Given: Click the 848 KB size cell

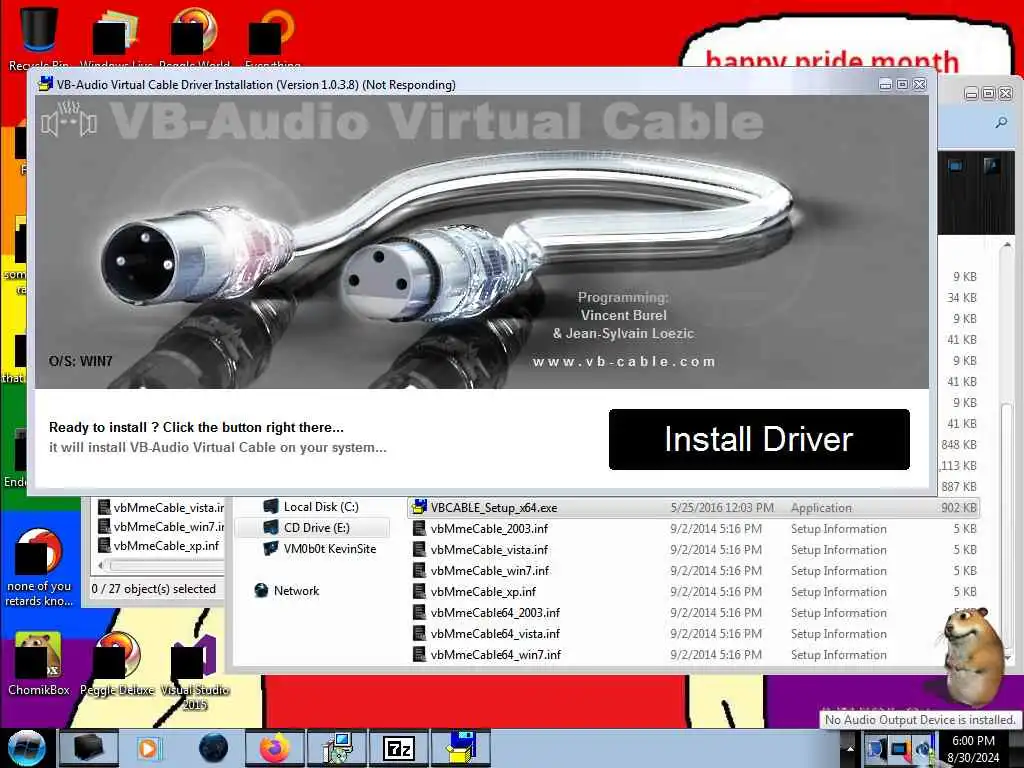Looking at the screenshot, I should [959, 444].
